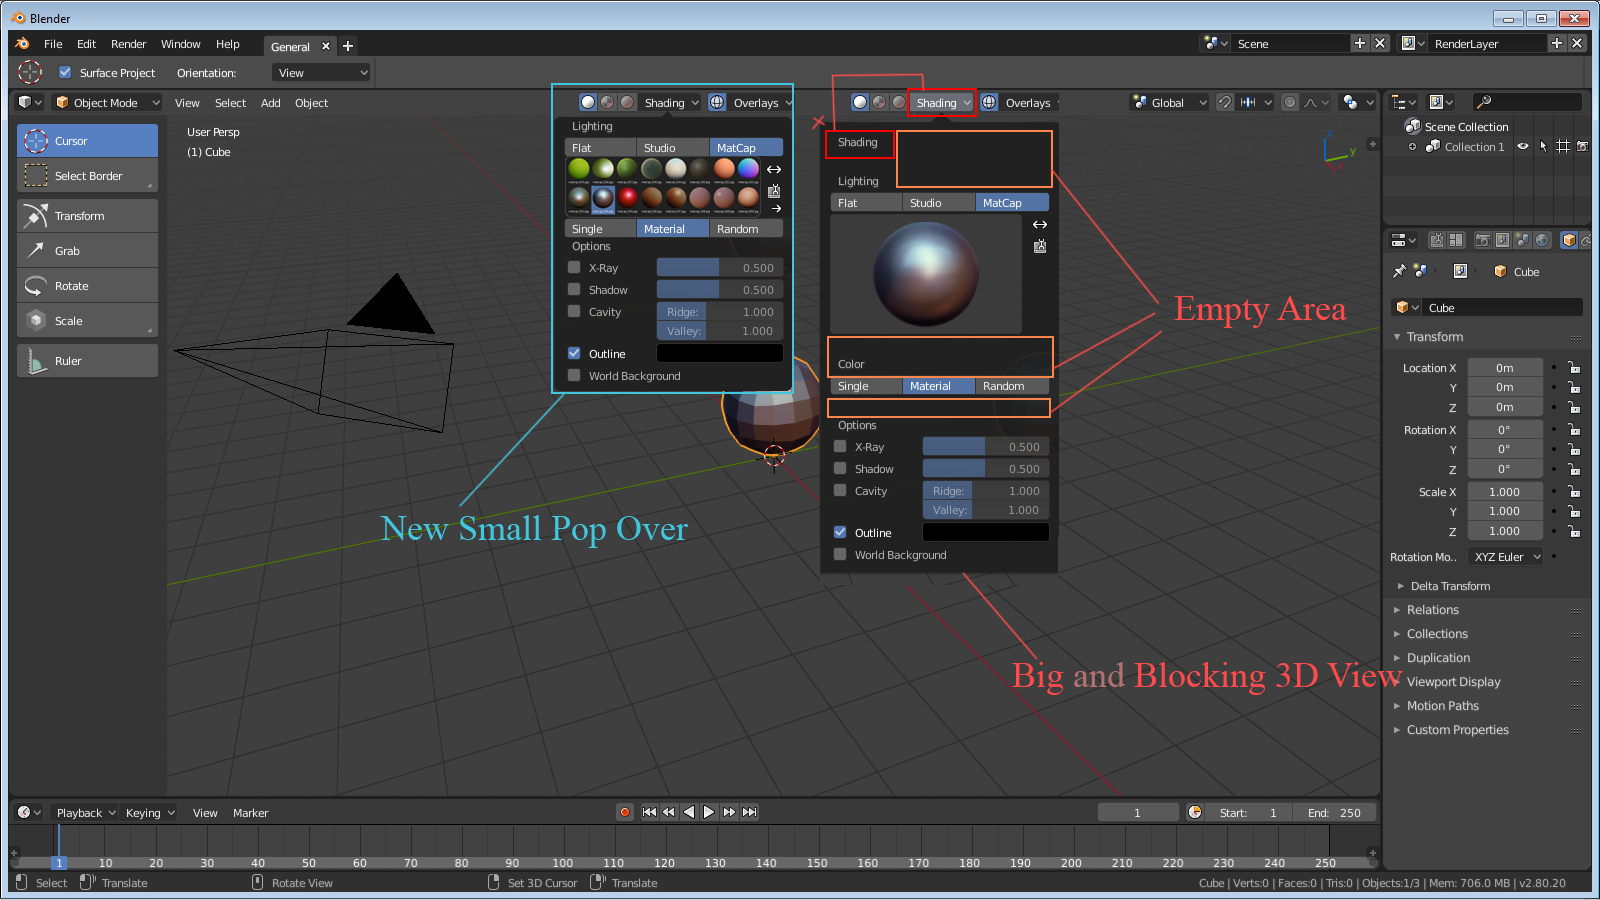Jump to the last frame

tap(750, 812)
